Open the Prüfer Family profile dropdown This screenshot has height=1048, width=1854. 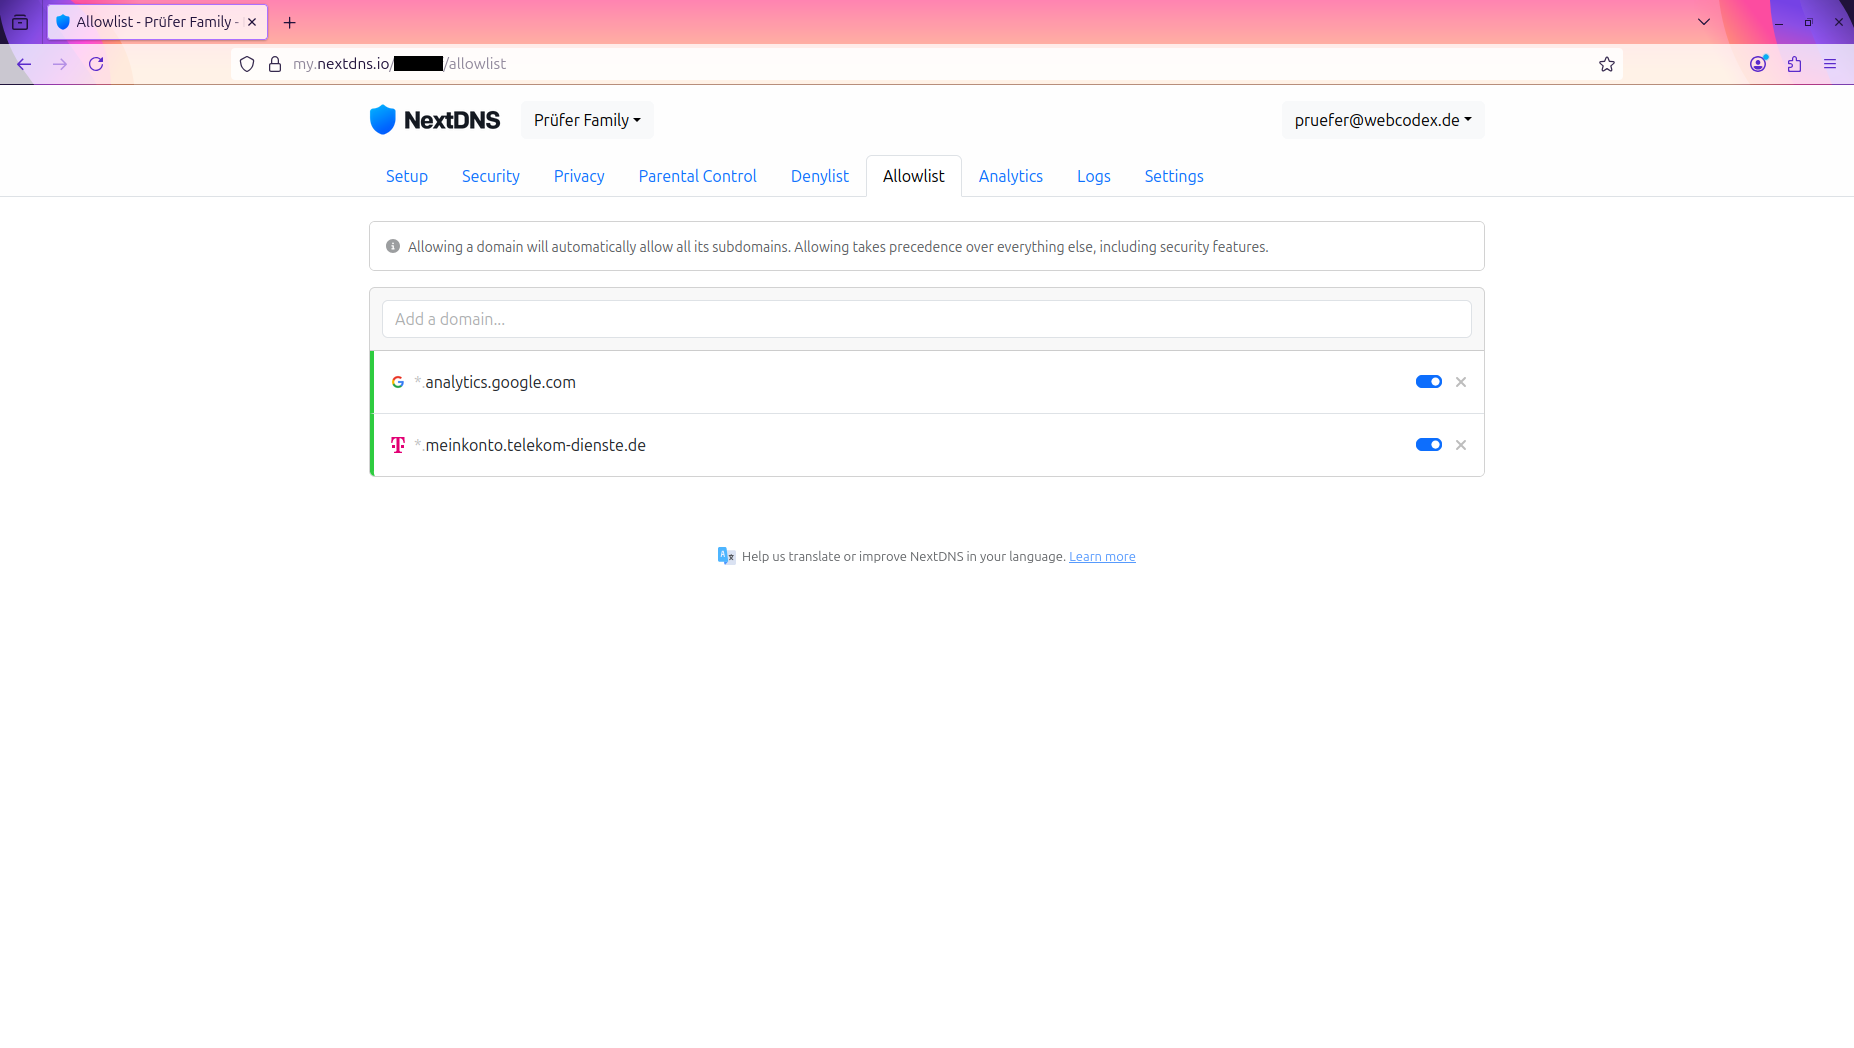[x=586, y=120]
